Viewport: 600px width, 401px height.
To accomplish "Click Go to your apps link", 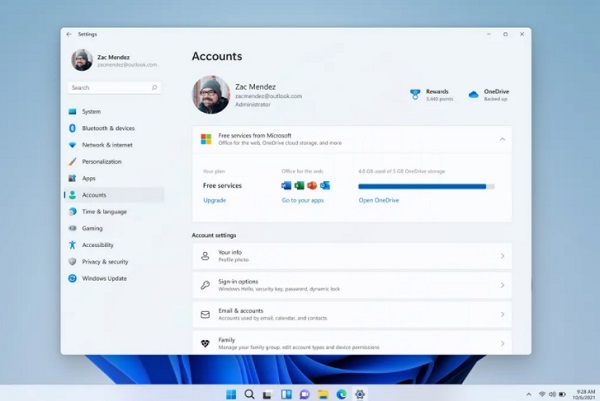I will pyautogui.click(x=303, y=200).
